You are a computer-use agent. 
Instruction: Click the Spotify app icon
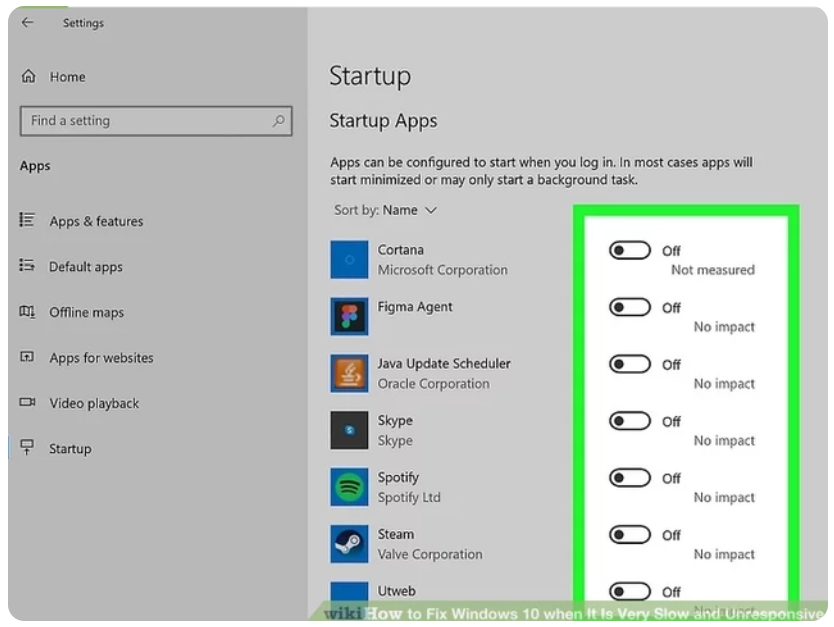tap(349, 487)
